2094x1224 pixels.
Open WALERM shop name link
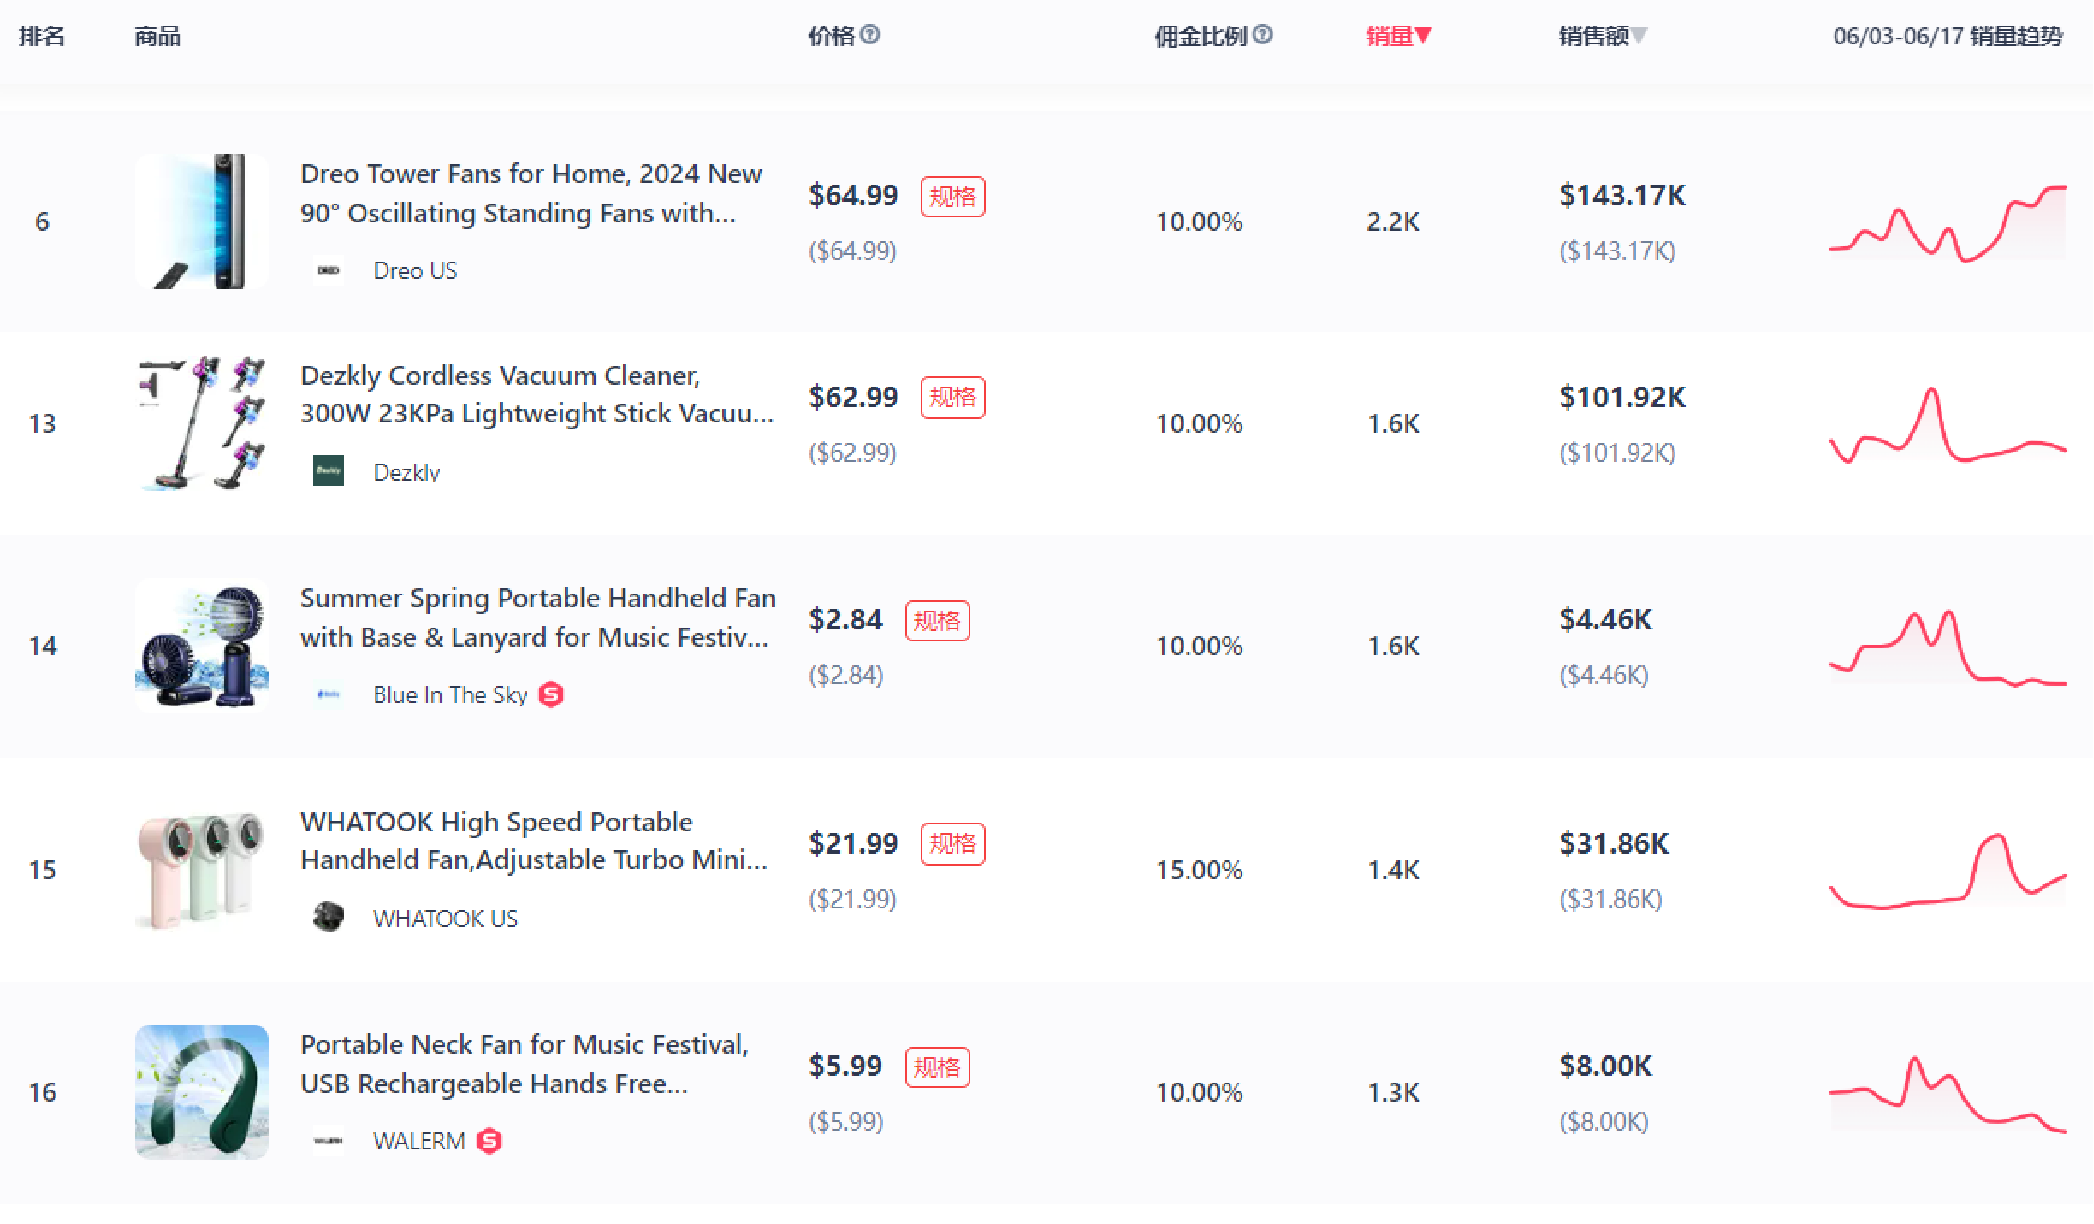(419, 1140)
